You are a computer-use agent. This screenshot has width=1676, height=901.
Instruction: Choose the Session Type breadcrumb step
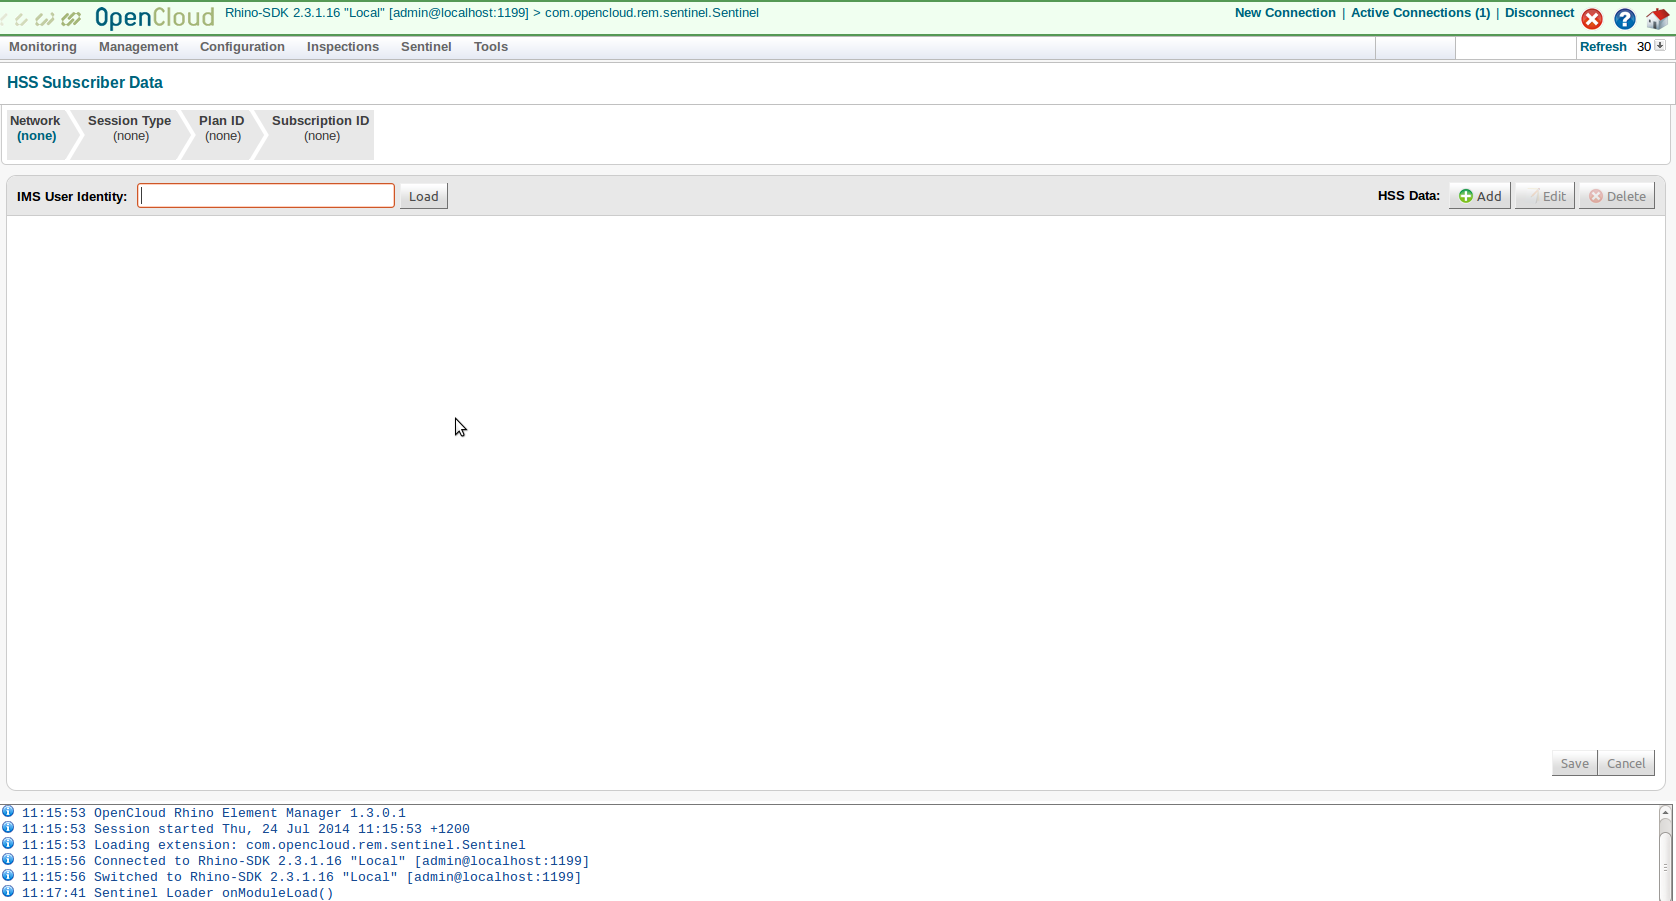130,129
